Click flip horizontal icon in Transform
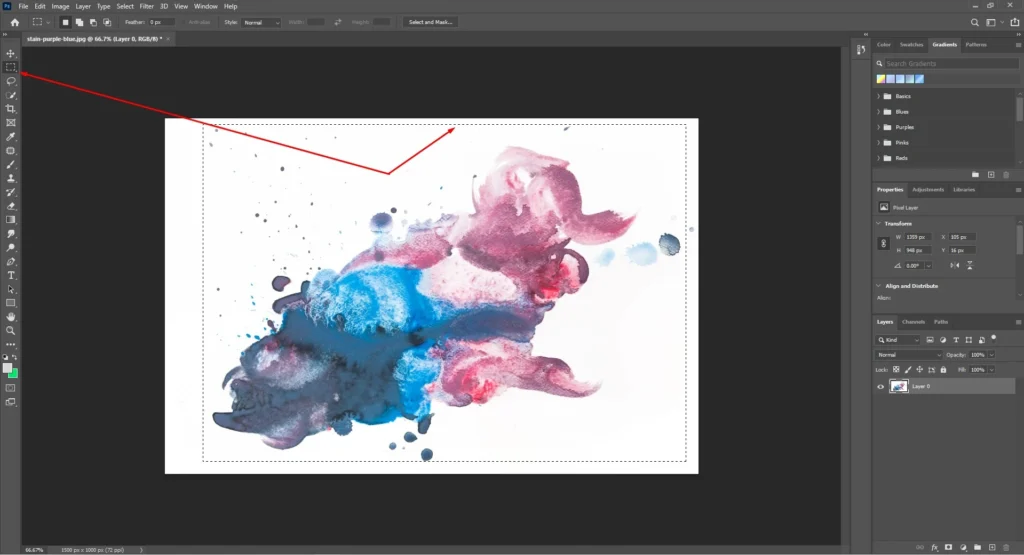The image size is (1024, 555). click(x=955, y=266)
